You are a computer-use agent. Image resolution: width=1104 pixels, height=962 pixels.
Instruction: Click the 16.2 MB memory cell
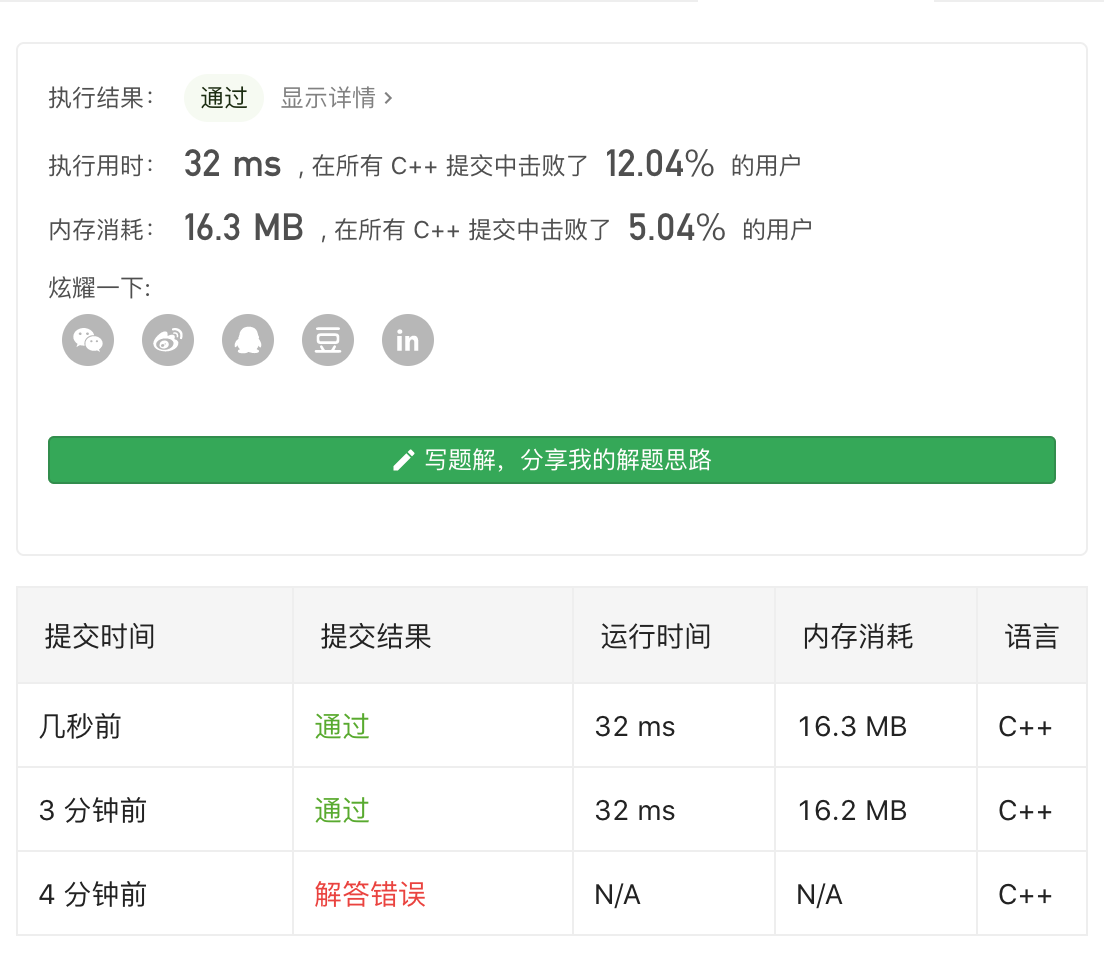pos(852,810)
